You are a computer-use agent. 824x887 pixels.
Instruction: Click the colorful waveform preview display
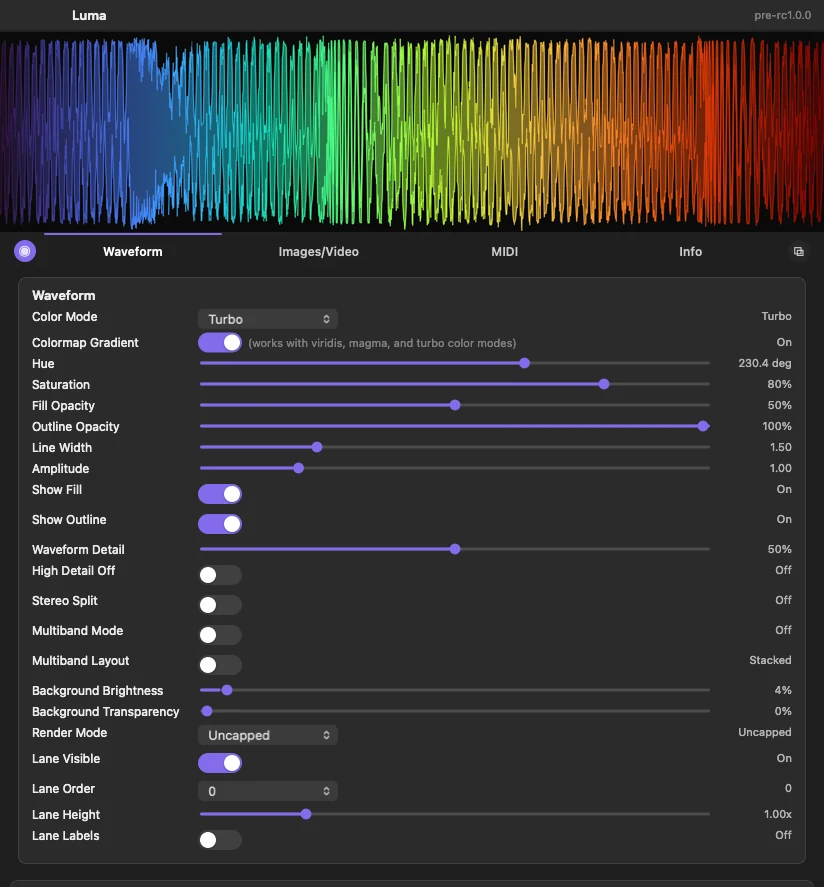point(412,131)
